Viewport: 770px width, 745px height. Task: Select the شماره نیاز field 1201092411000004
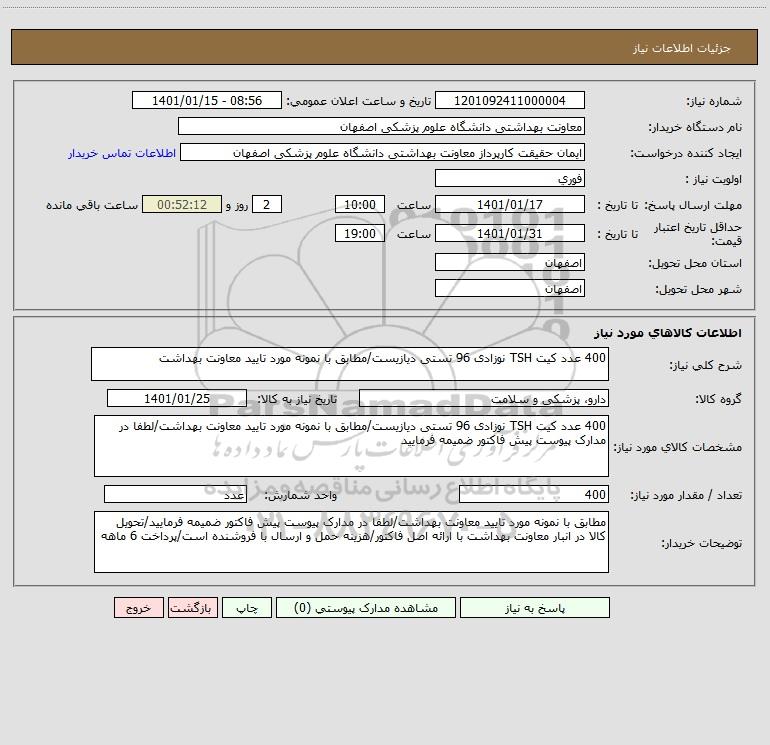tap(510, 101)
